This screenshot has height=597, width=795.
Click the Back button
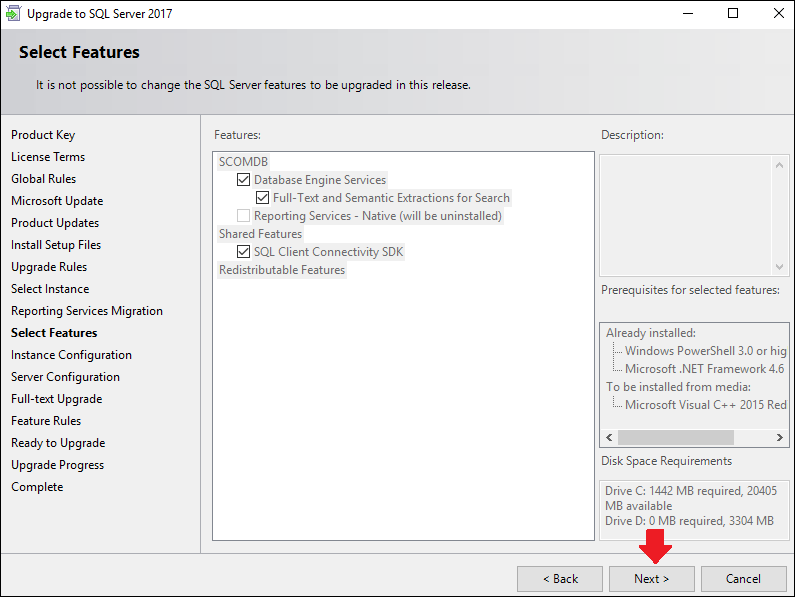560,579
